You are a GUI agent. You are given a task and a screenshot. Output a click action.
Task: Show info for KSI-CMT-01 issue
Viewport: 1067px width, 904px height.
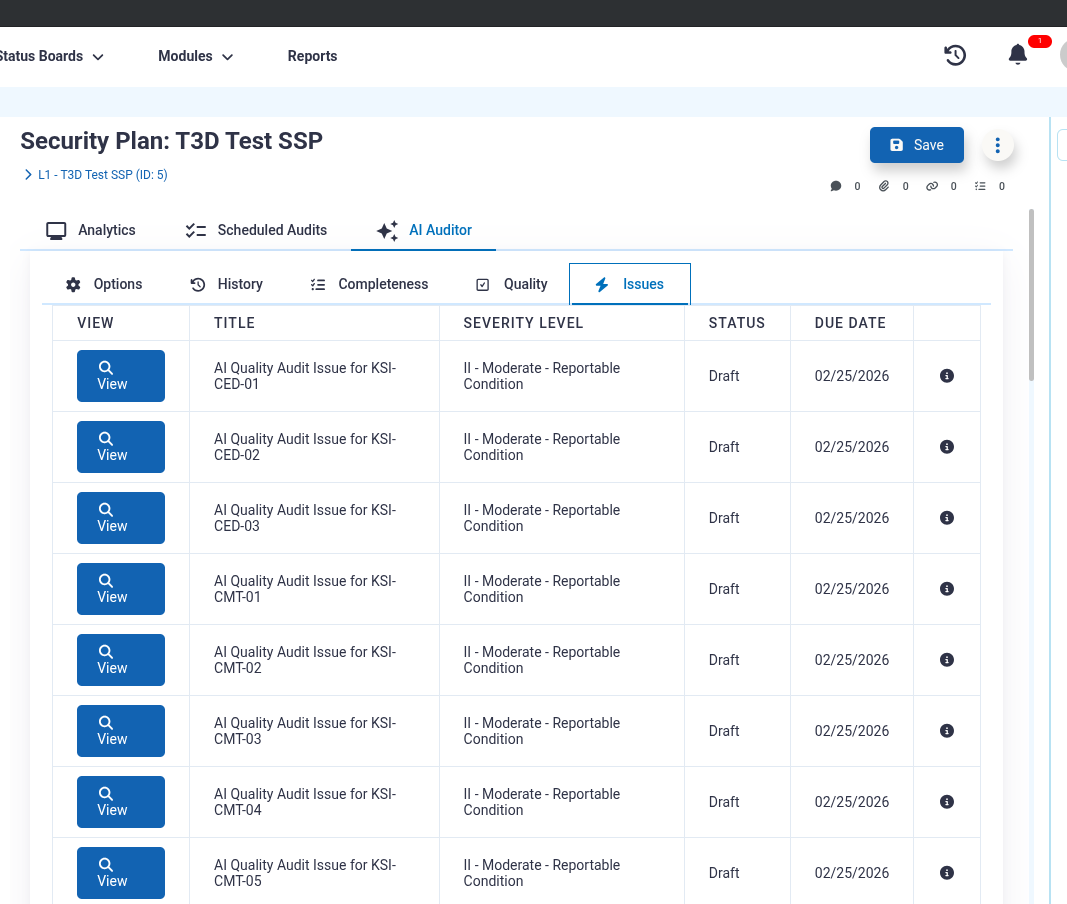click(x=947, y=589)
